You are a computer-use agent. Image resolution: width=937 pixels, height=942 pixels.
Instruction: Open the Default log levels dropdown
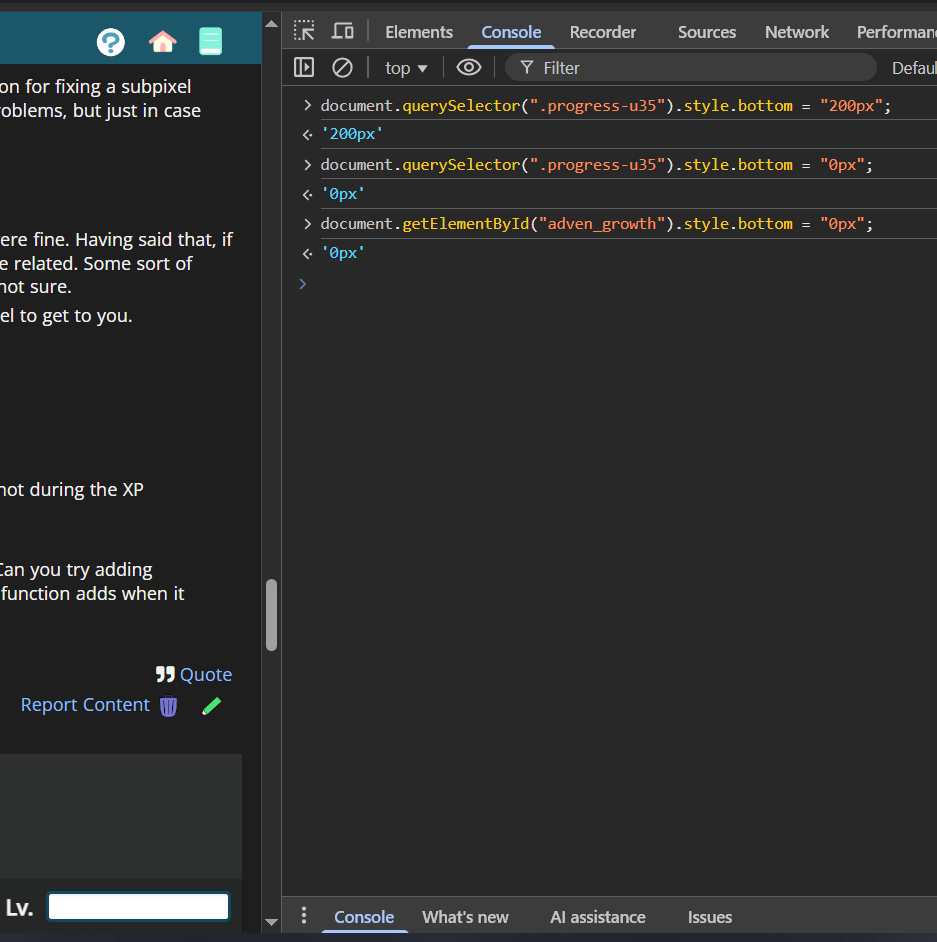(912, 68)
